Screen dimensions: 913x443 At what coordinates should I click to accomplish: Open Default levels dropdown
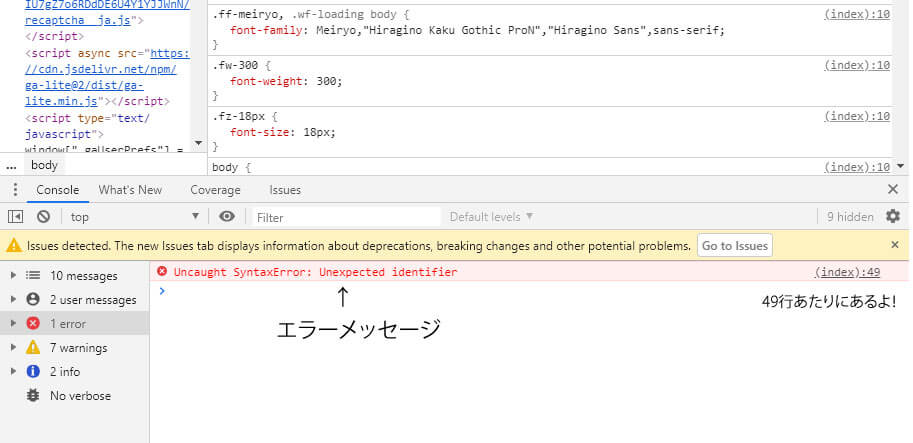coord(491,217)
